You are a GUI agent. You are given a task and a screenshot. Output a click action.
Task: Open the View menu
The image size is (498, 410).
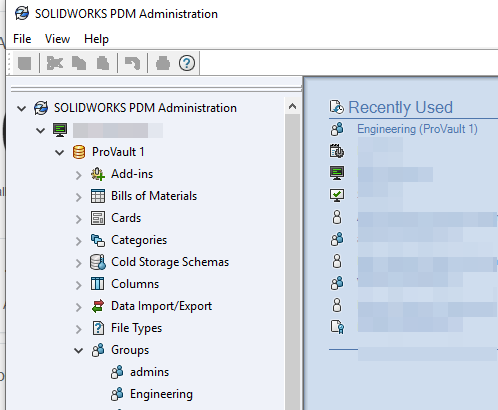(x=57, y=39)
